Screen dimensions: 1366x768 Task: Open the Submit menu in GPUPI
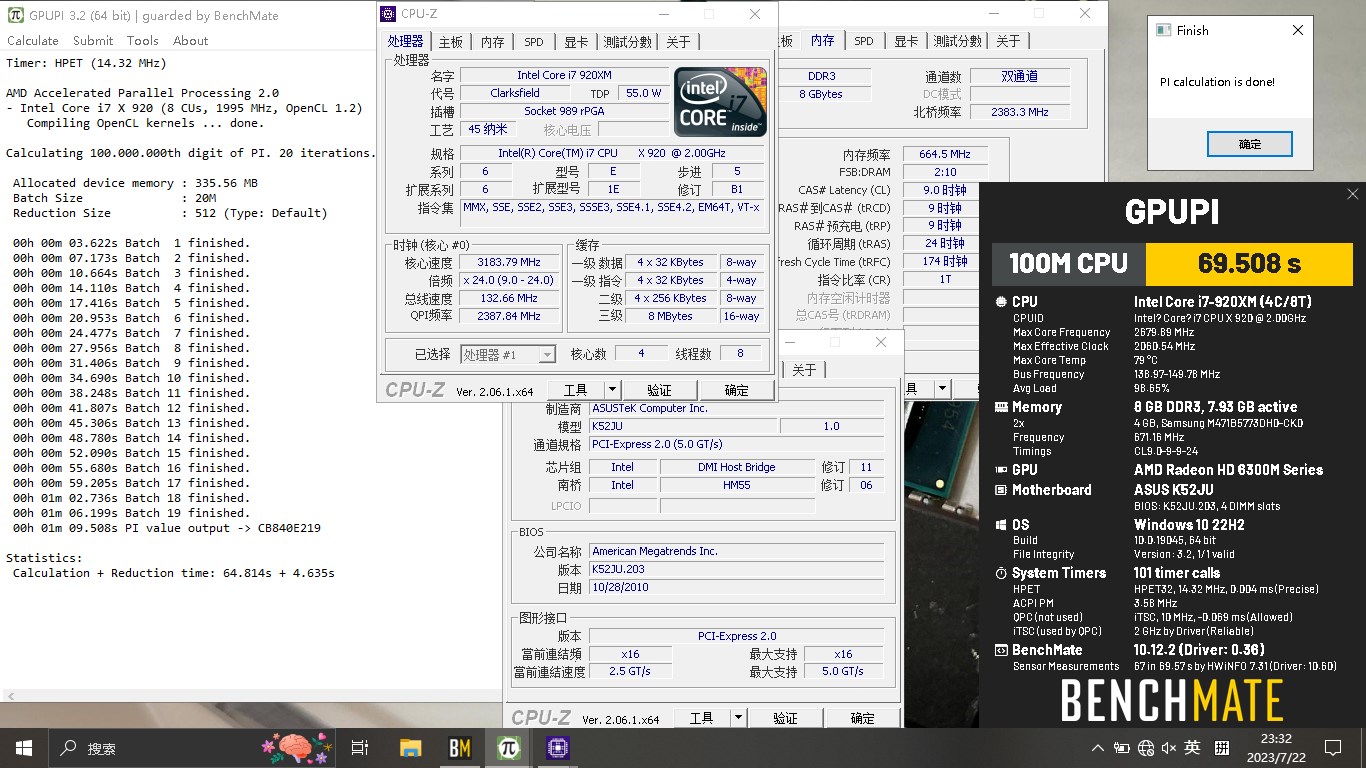93,41
